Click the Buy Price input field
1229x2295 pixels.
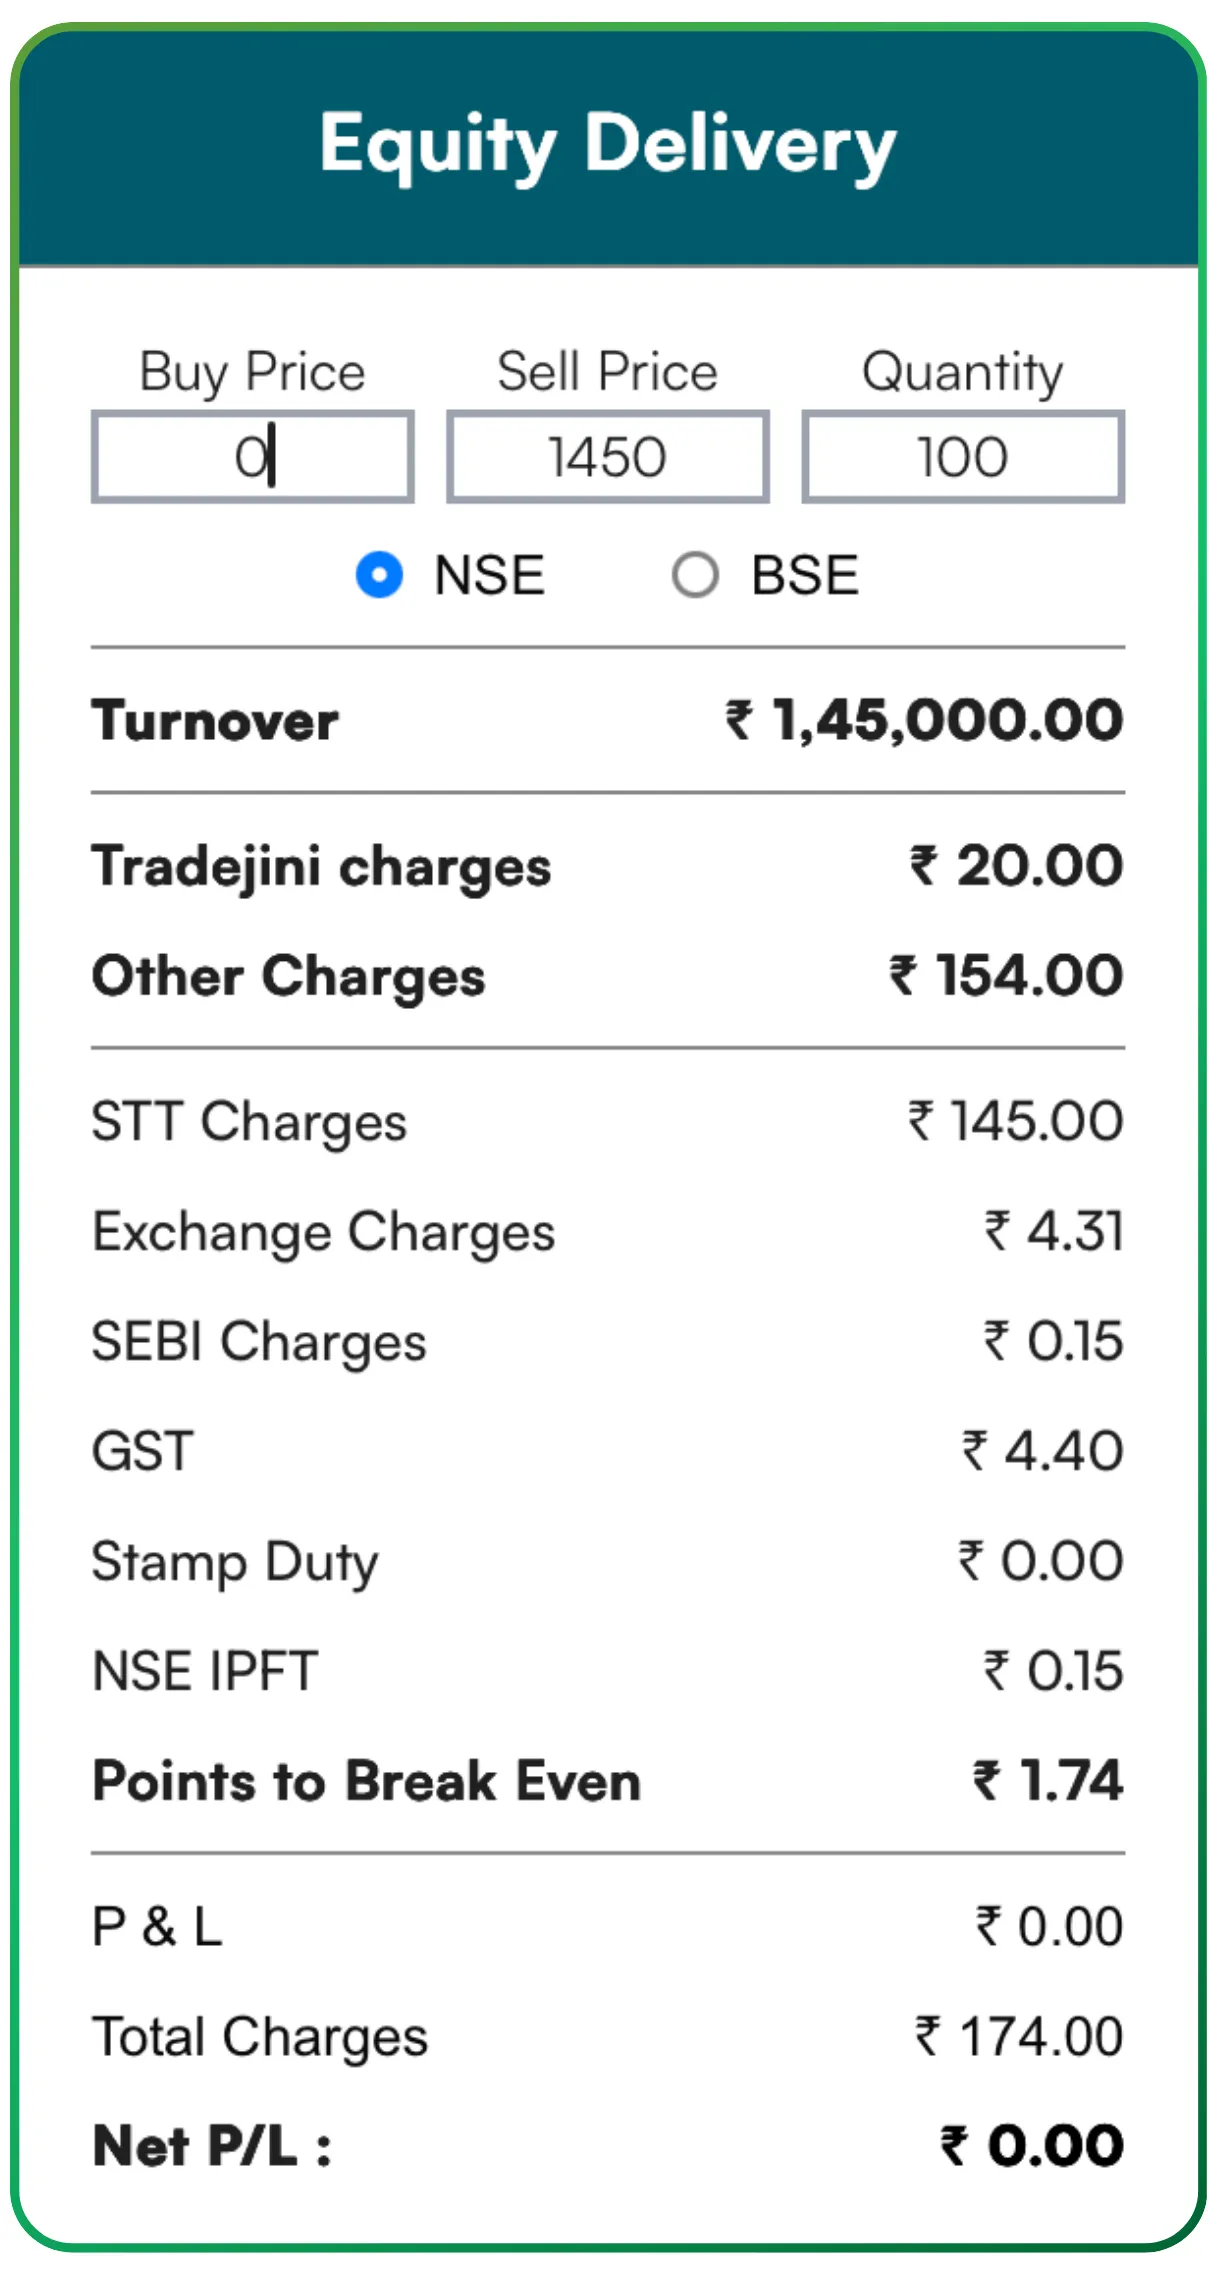coord(252,457)
